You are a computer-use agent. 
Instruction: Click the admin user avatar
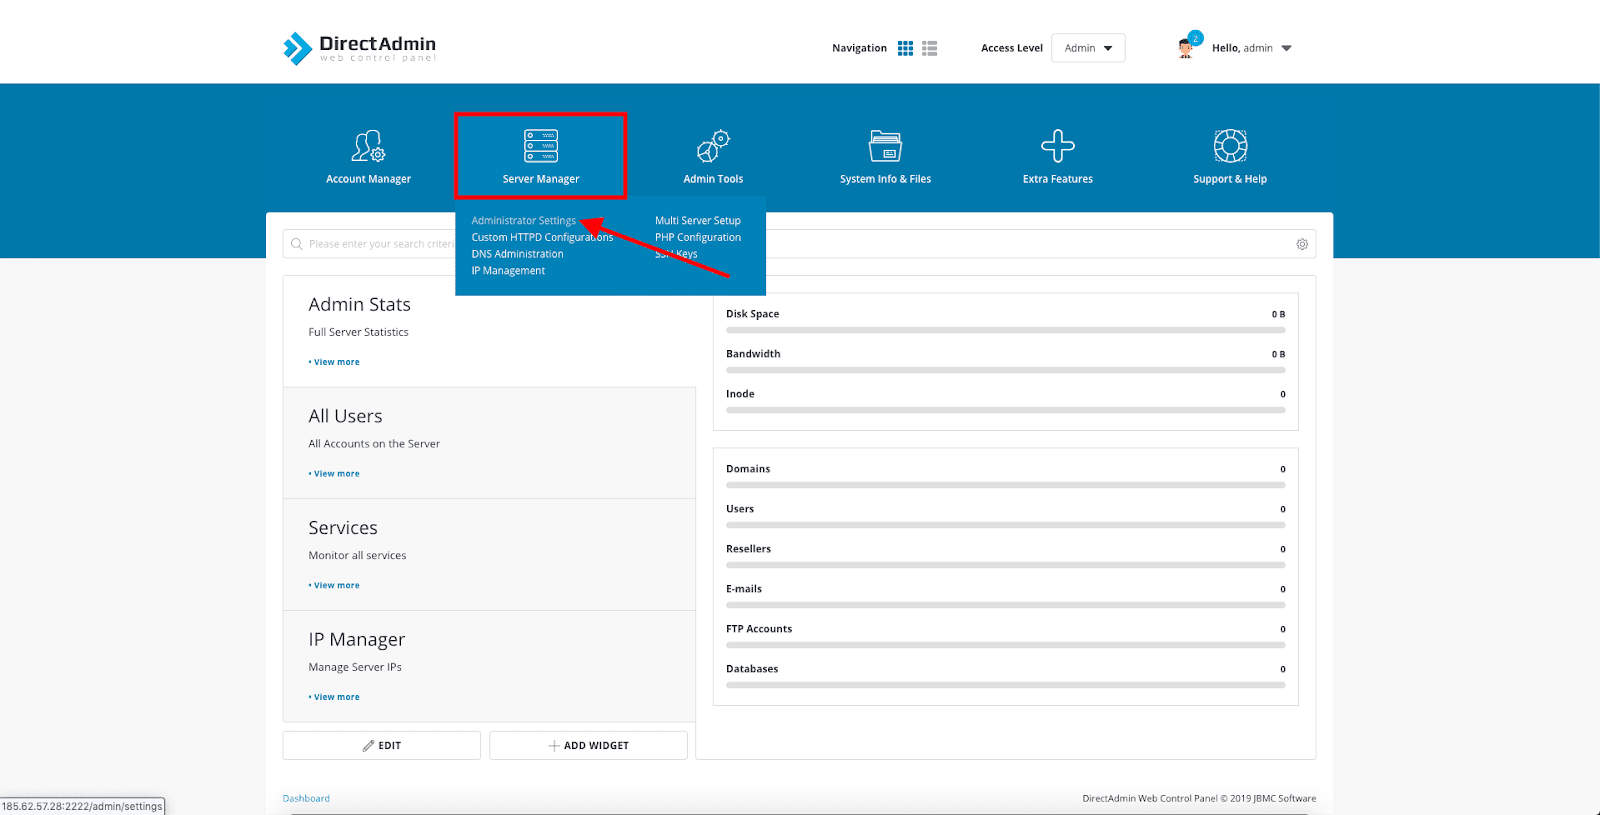click(1187, 47)
